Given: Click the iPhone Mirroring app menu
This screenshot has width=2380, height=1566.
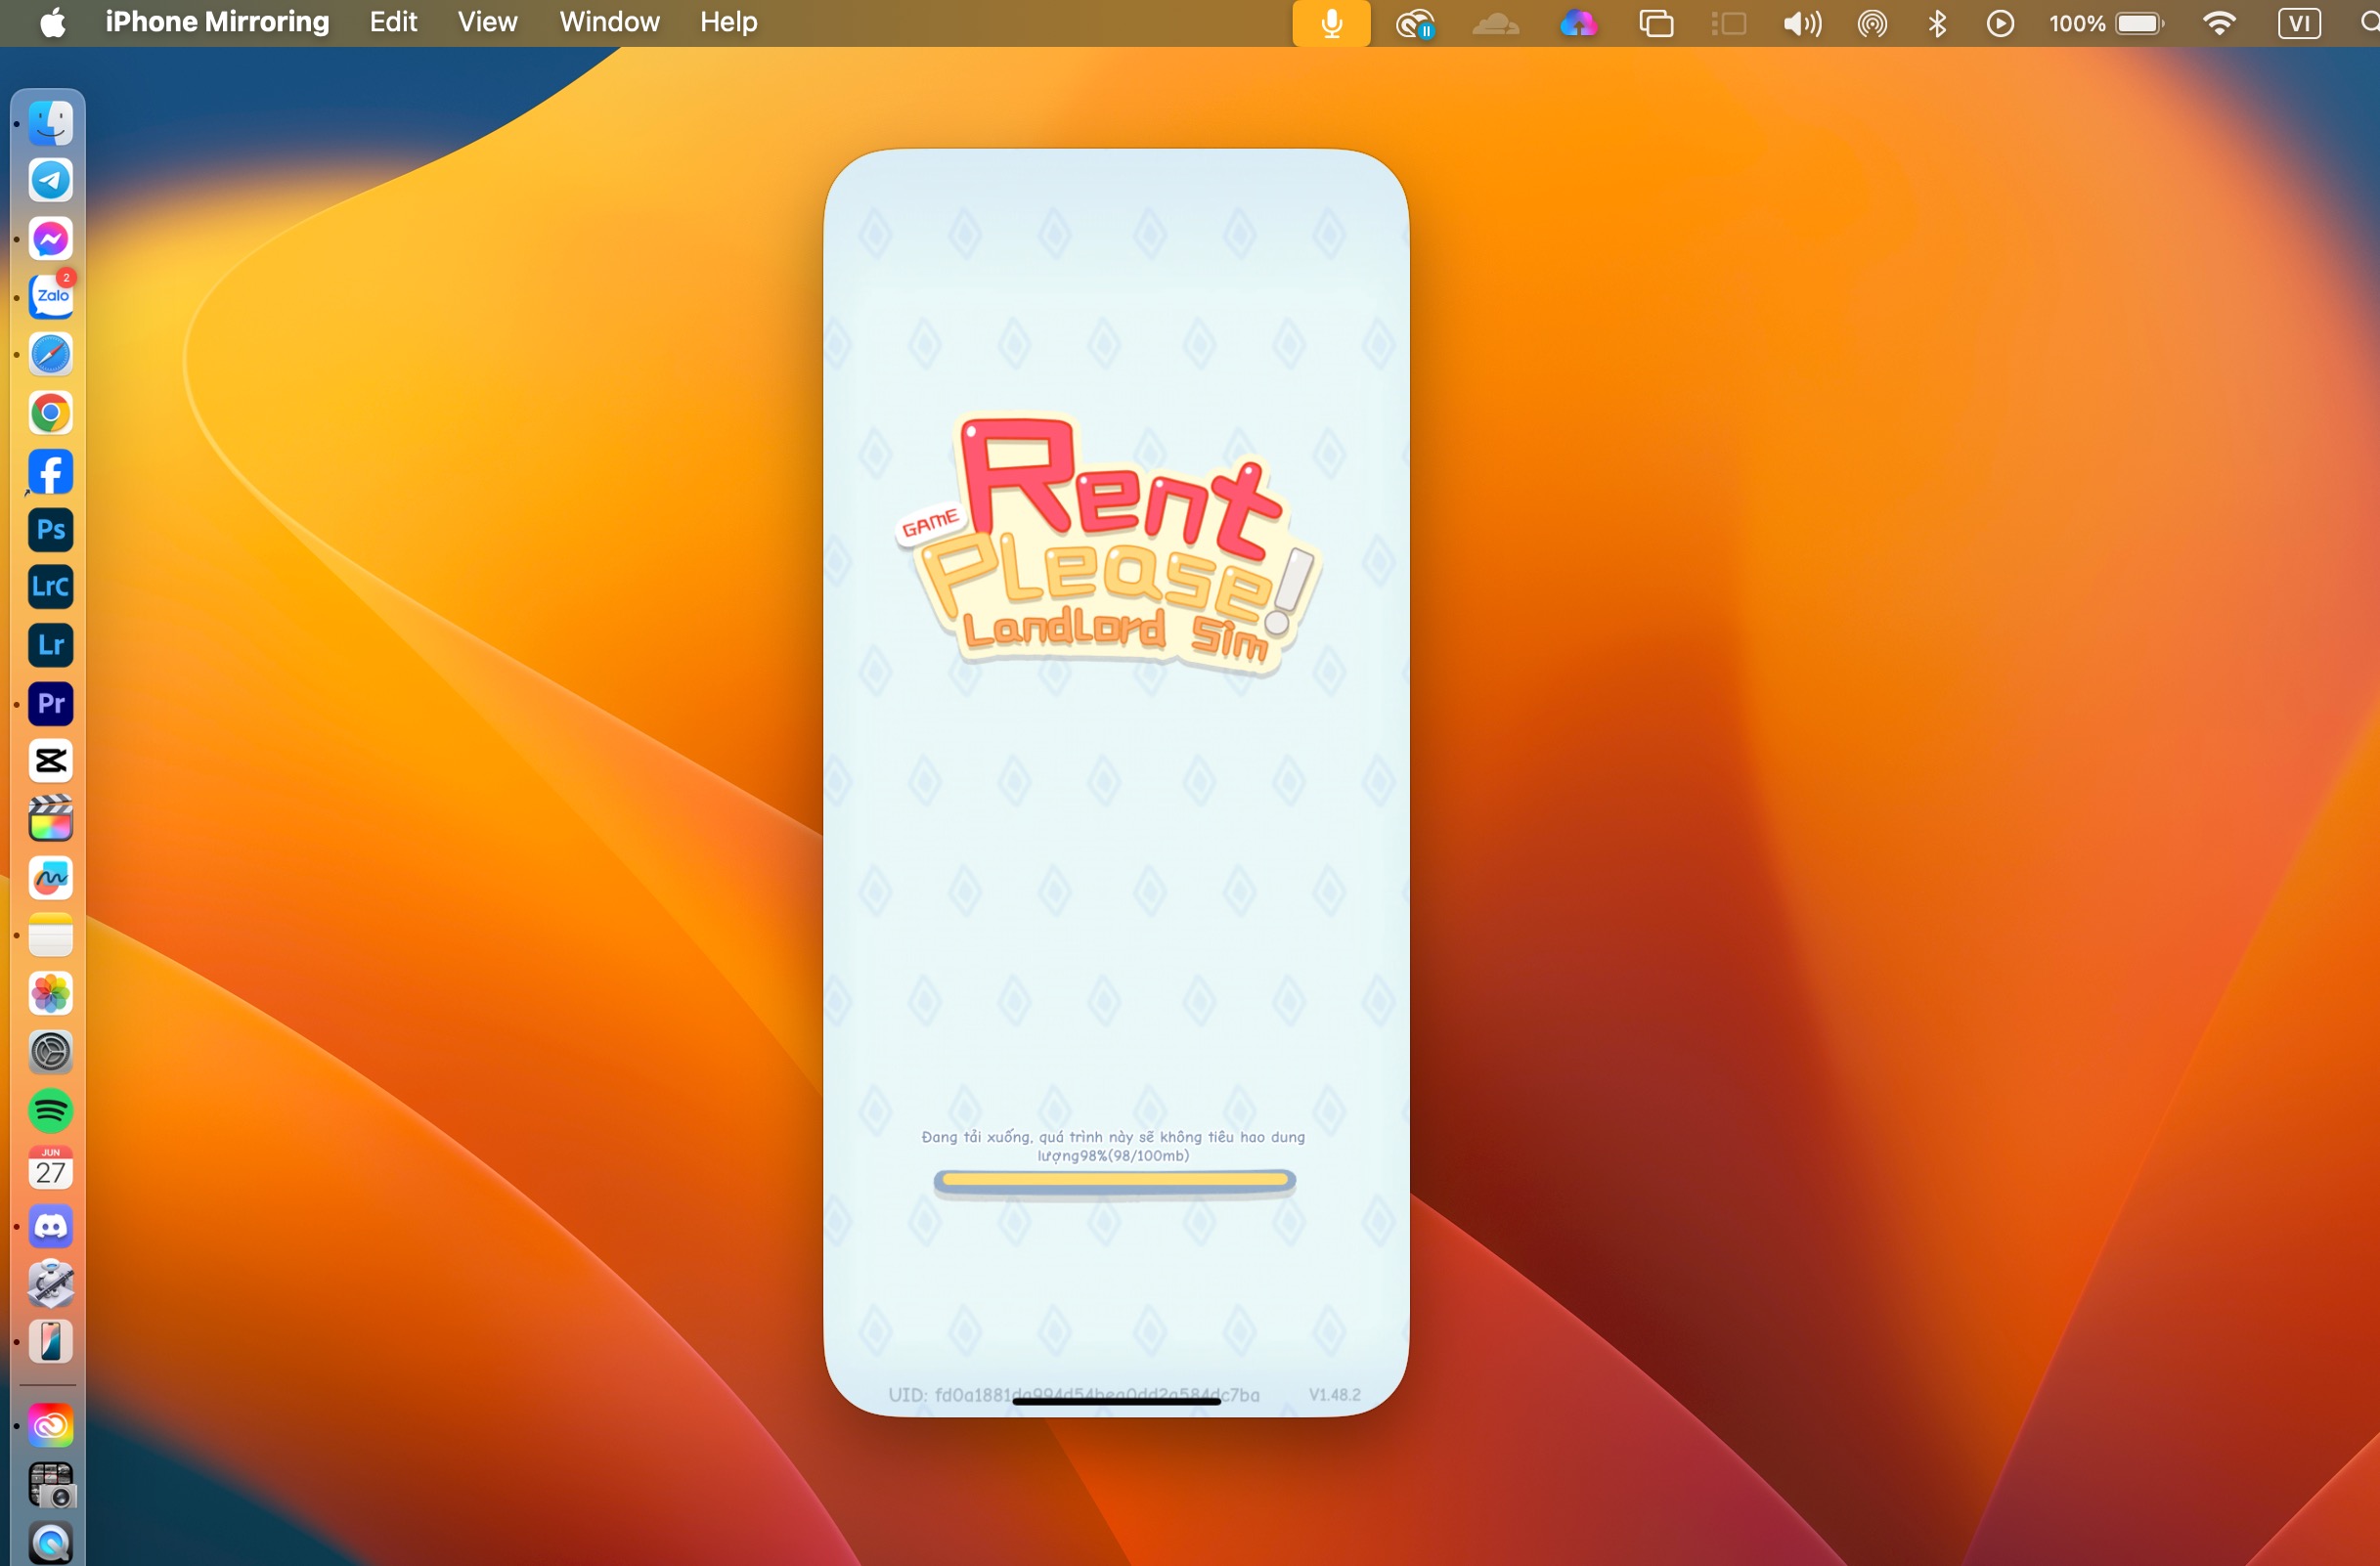Looking at the screenshot, I should 217,22.
